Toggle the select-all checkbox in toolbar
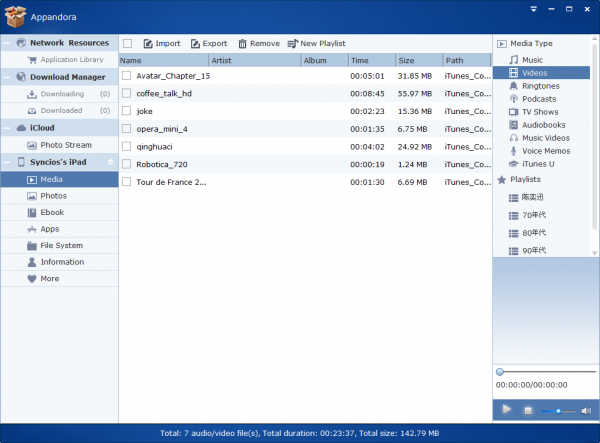600x443 pixels. click(x=127, y=44)
